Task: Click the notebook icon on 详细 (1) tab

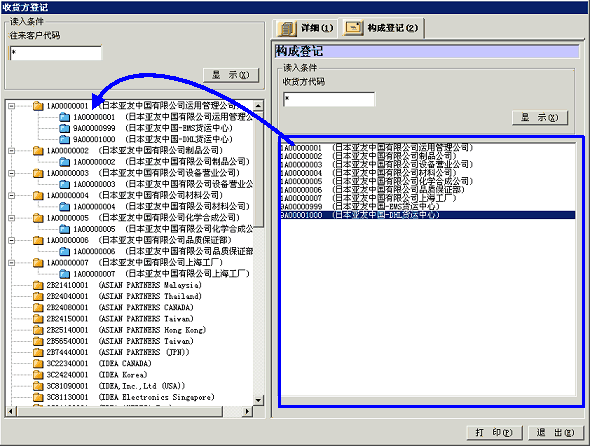Action: coord(287,28)
